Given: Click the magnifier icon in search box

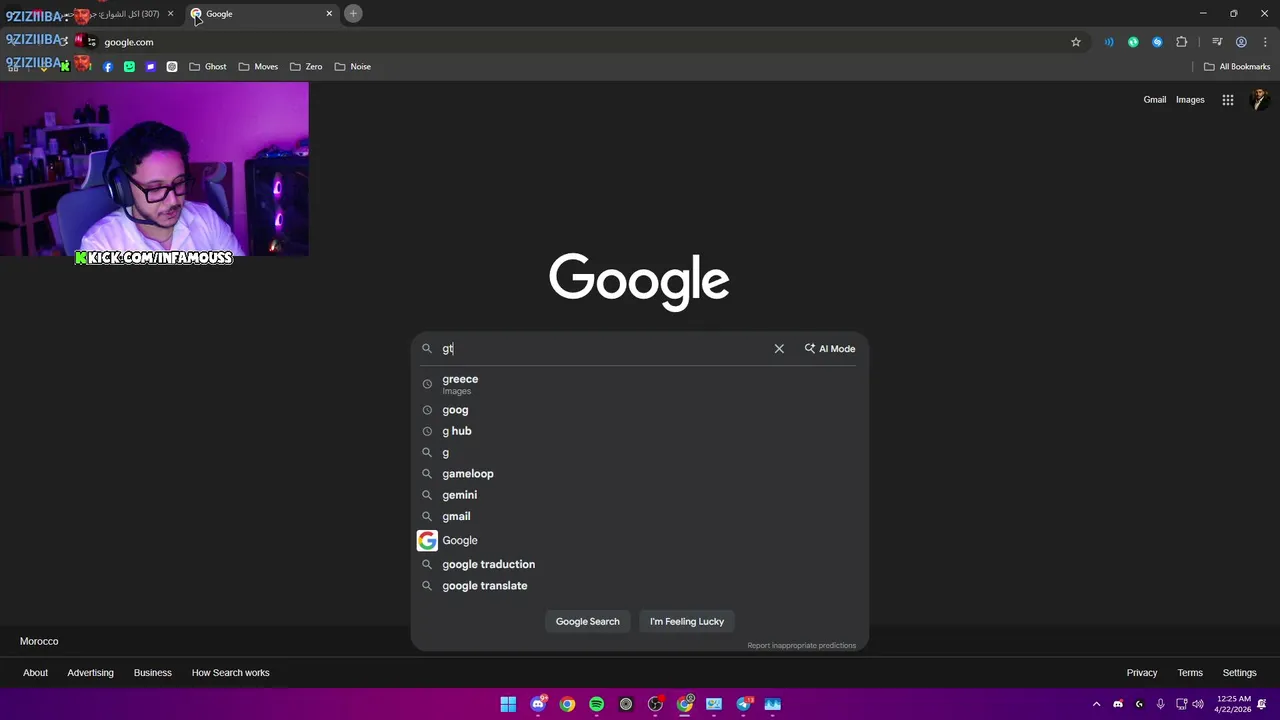Looking at the screenshot, I should tap(426, 348).
